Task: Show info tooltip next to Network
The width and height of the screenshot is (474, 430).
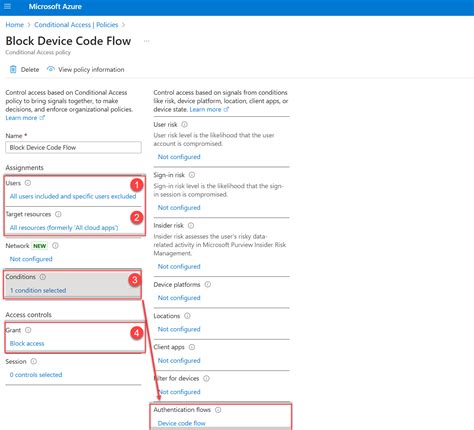Action: pyautogui.click(x=55, y=246)
